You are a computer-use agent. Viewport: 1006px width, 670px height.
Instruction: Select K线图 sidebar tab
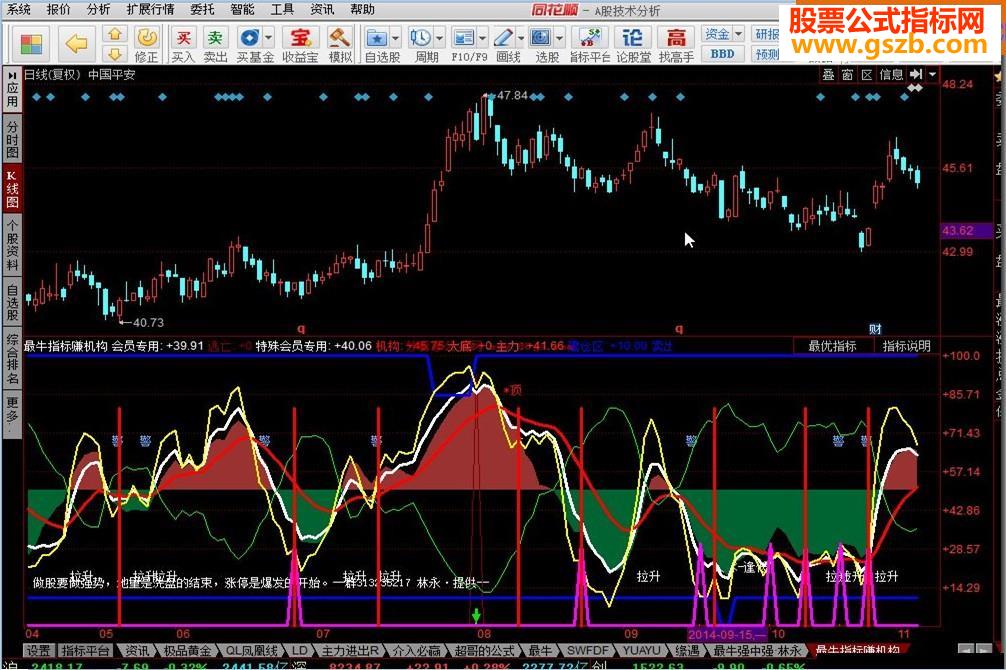[12, 188]
